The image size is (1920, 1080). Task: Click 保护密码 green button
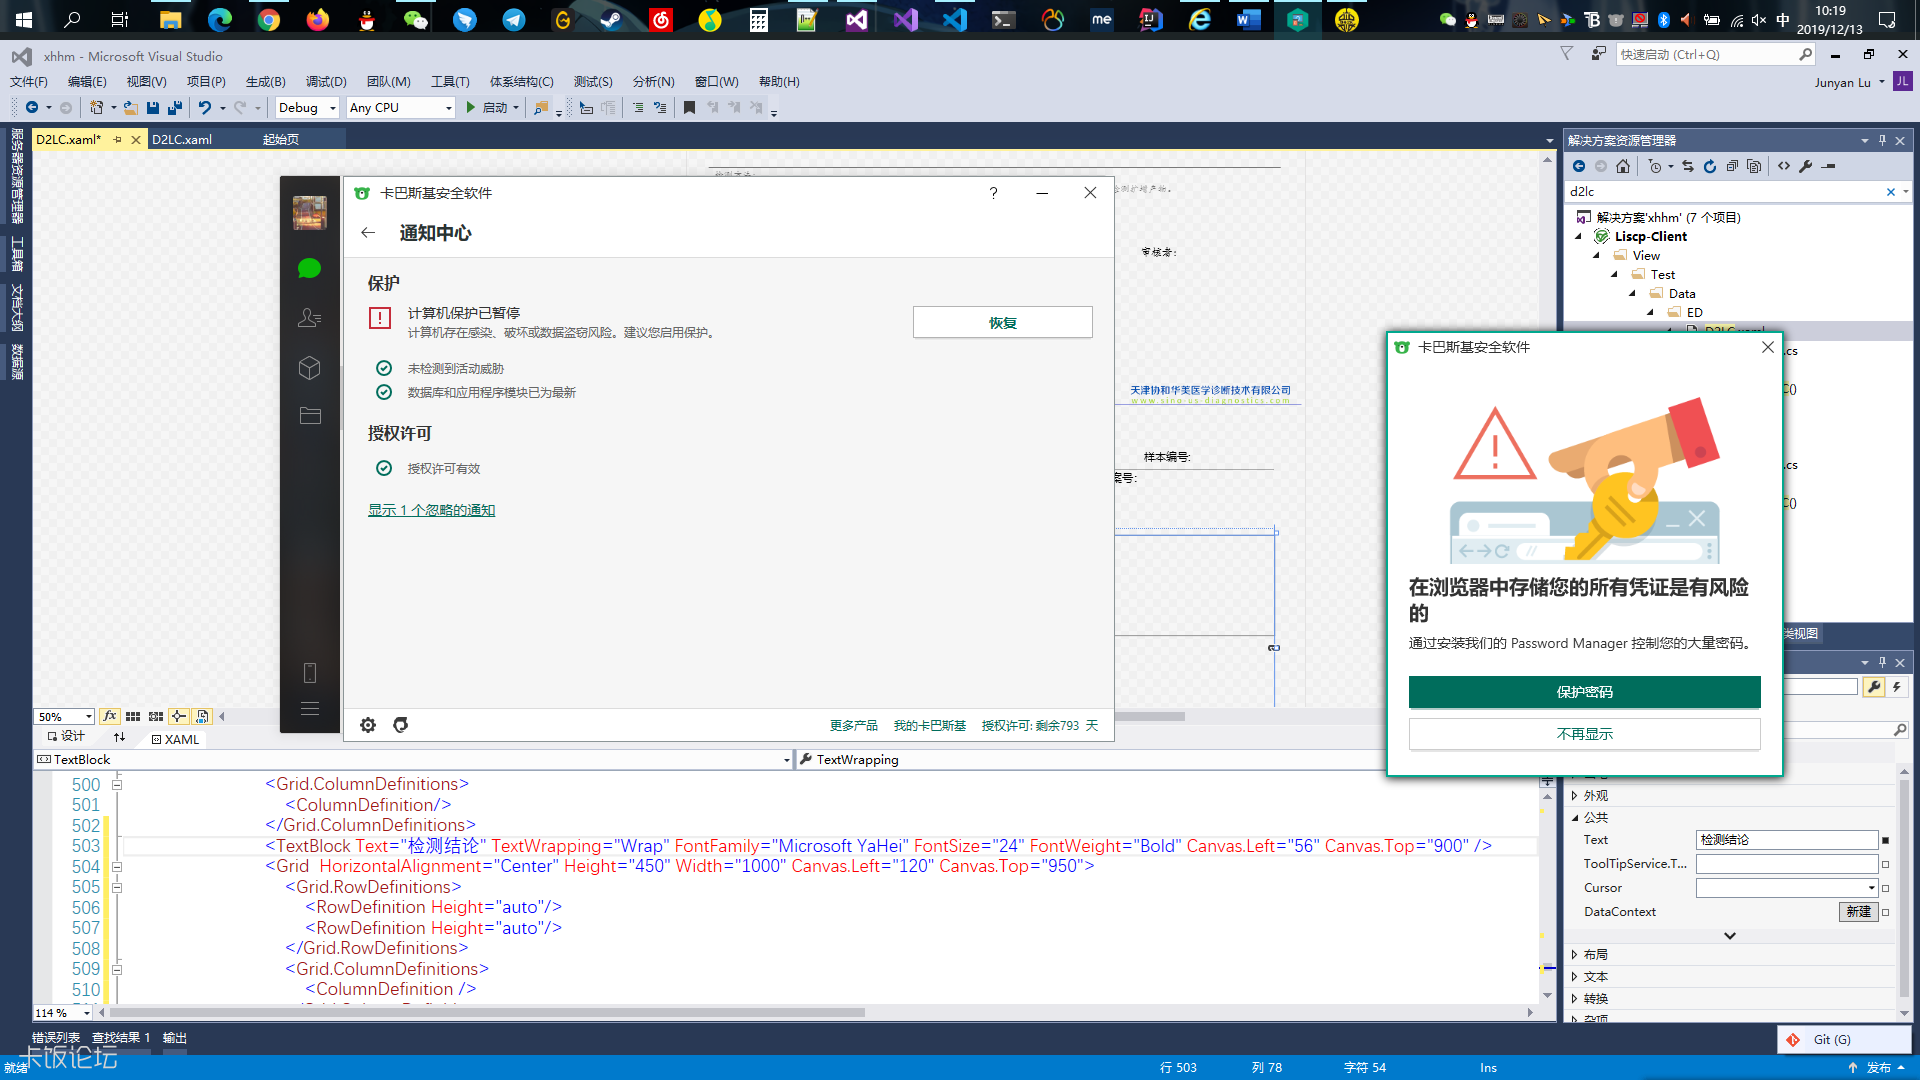[x=1584, y=692]
